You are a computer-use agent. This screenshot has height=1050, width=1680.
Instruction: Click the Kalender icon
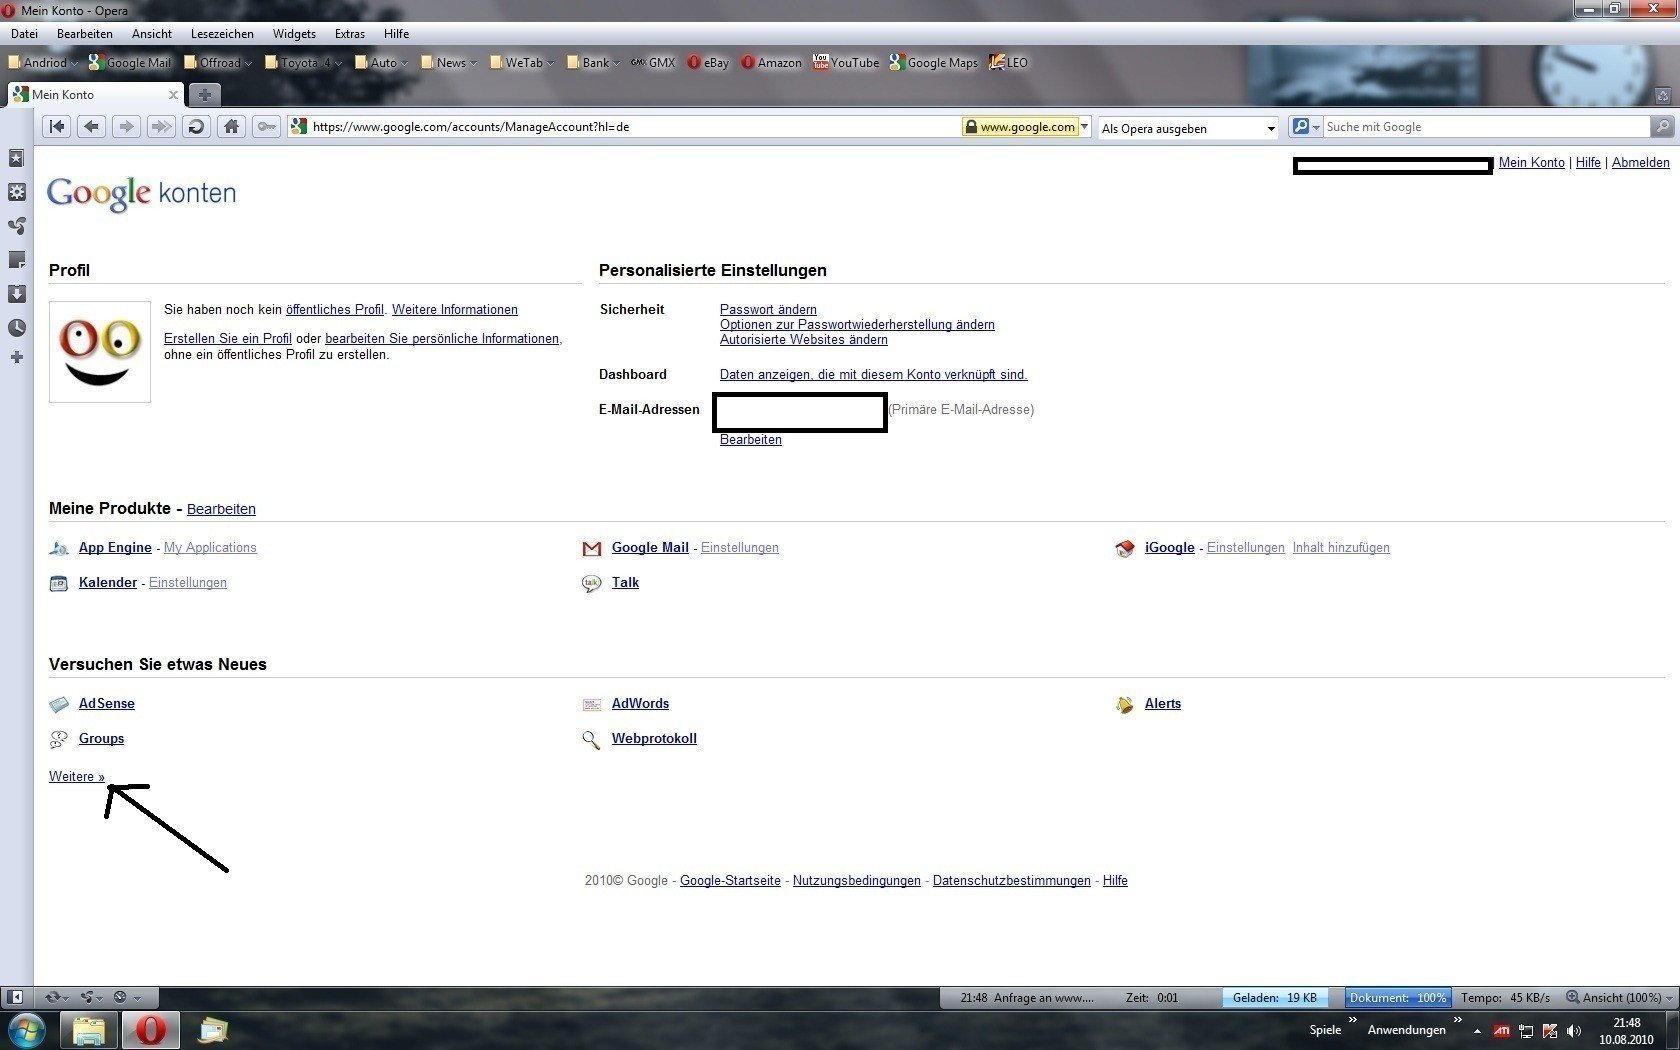(x=59, y=583)
